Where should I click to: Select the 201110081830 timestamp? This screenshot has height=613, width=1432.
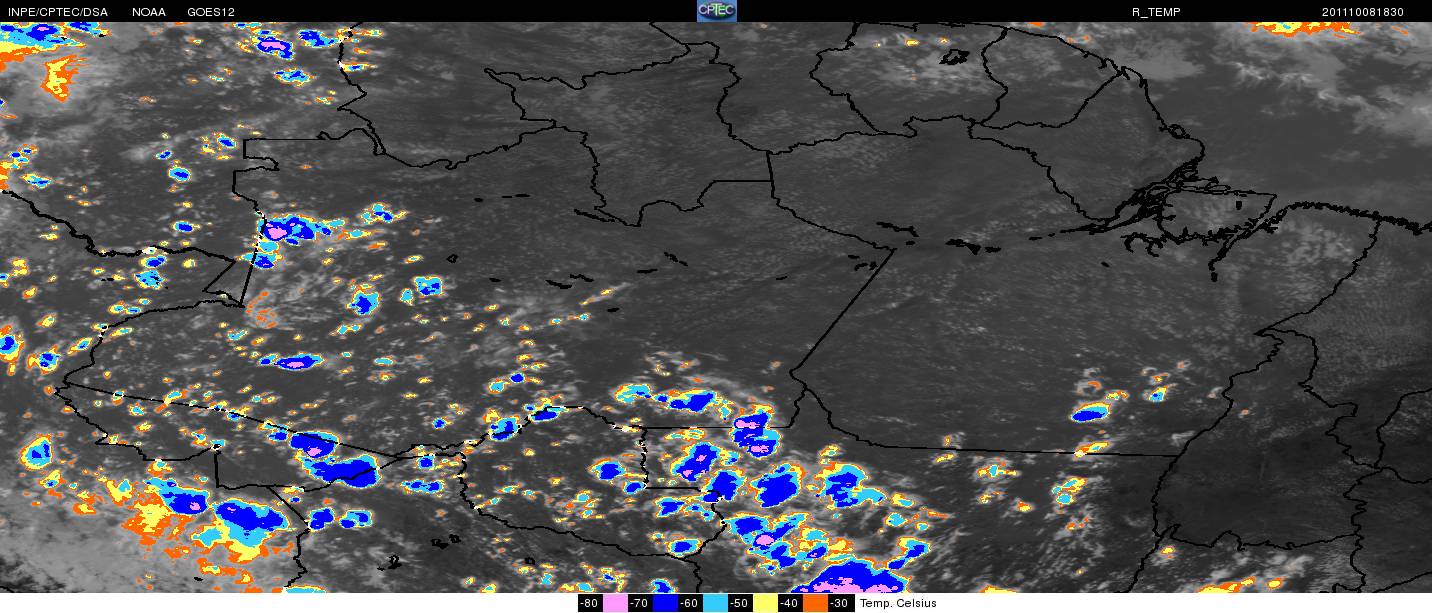point(1363,12)
